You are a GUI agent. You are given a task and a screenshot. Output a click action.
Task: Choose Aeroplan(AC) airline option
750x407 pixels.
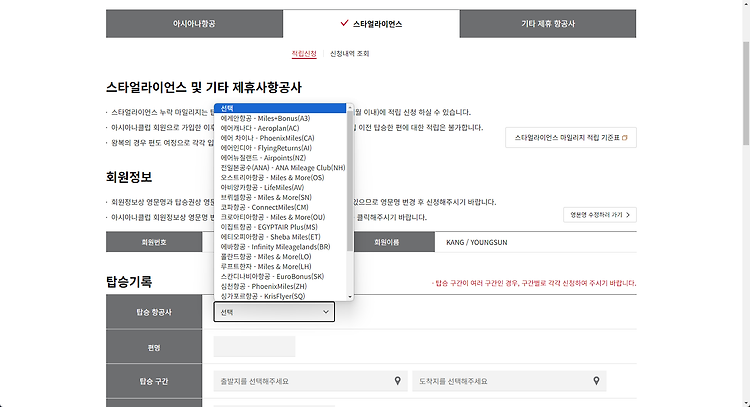280,128
